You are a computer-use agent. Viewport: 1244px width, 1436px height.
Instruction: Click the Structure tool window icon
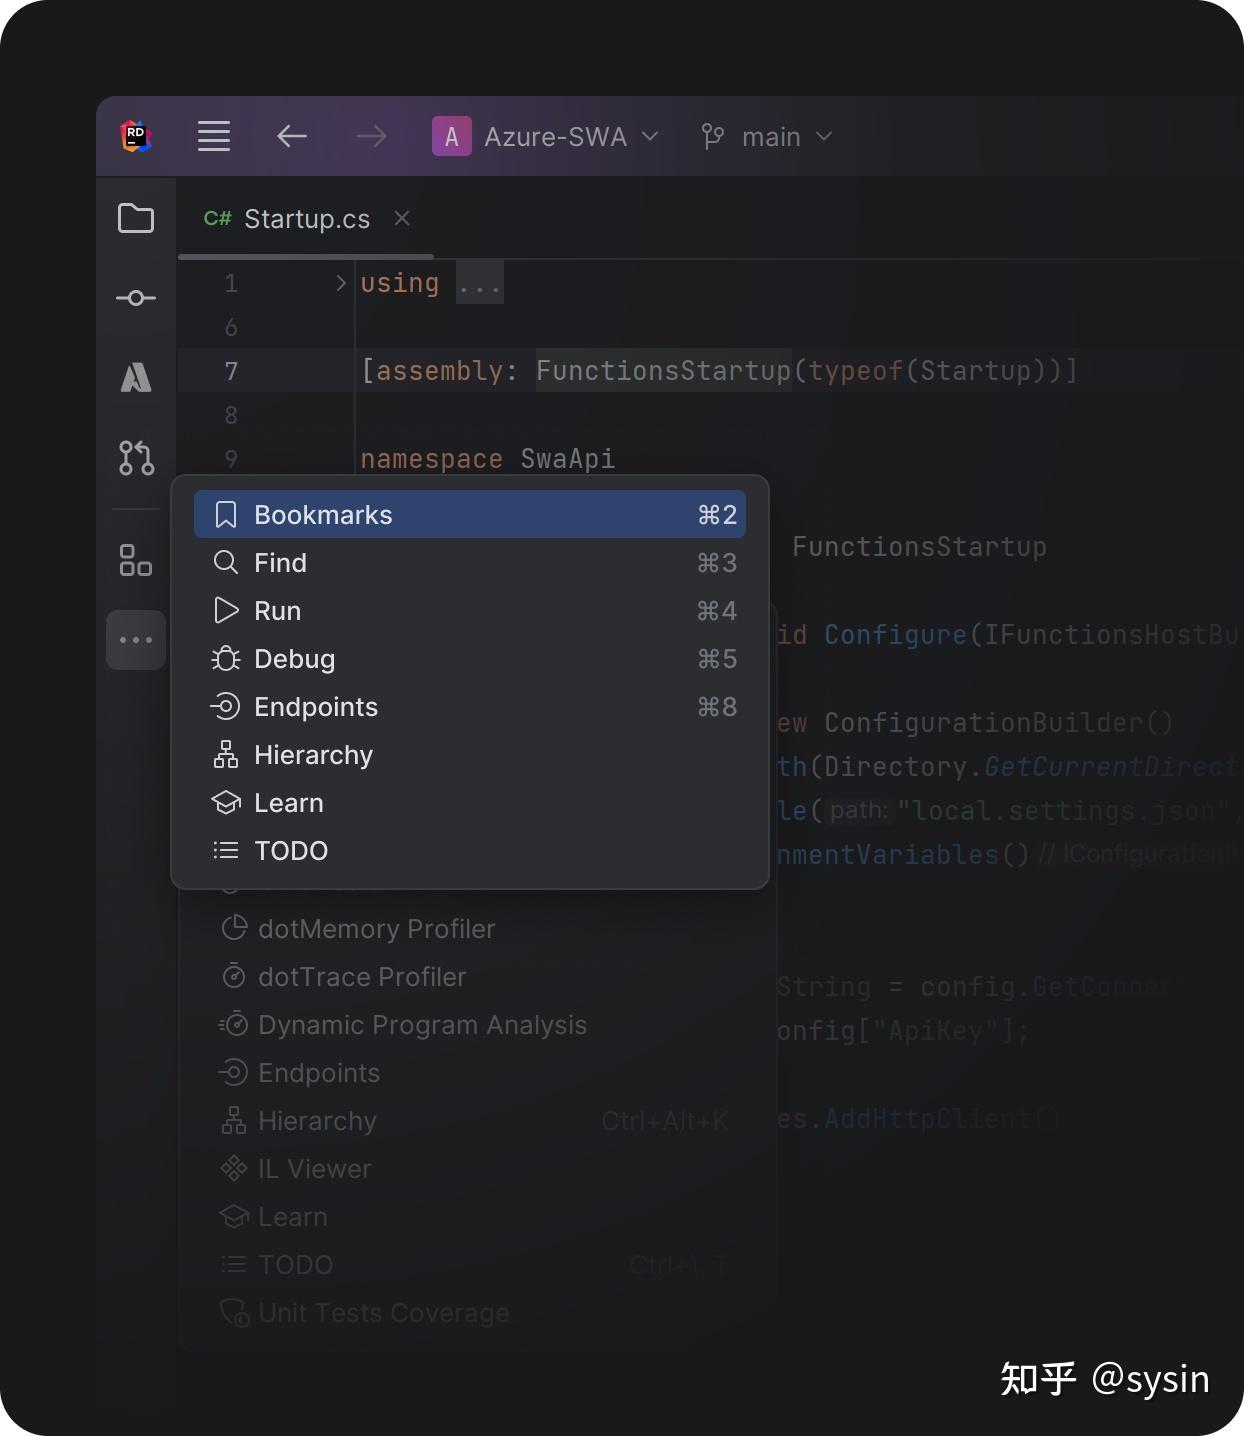[136, 561]
